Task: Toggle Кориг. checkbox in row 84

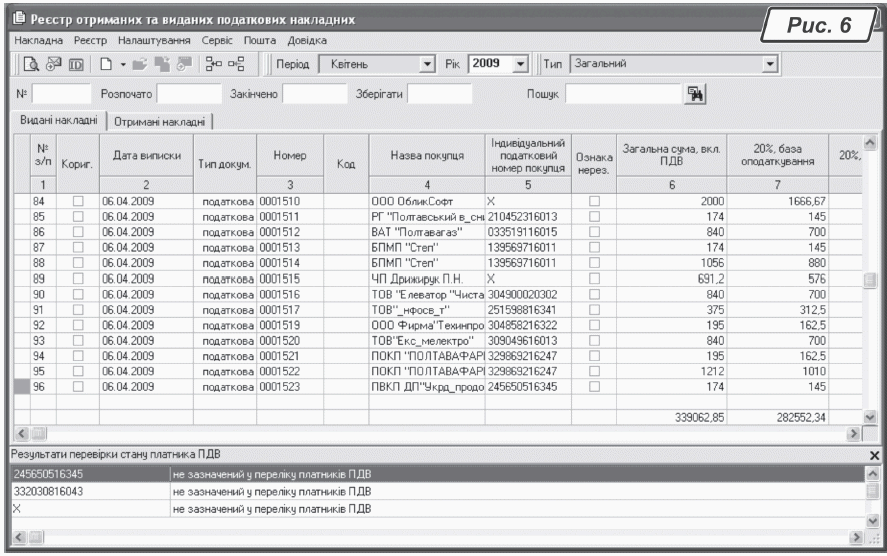Action: pos(78,202)
